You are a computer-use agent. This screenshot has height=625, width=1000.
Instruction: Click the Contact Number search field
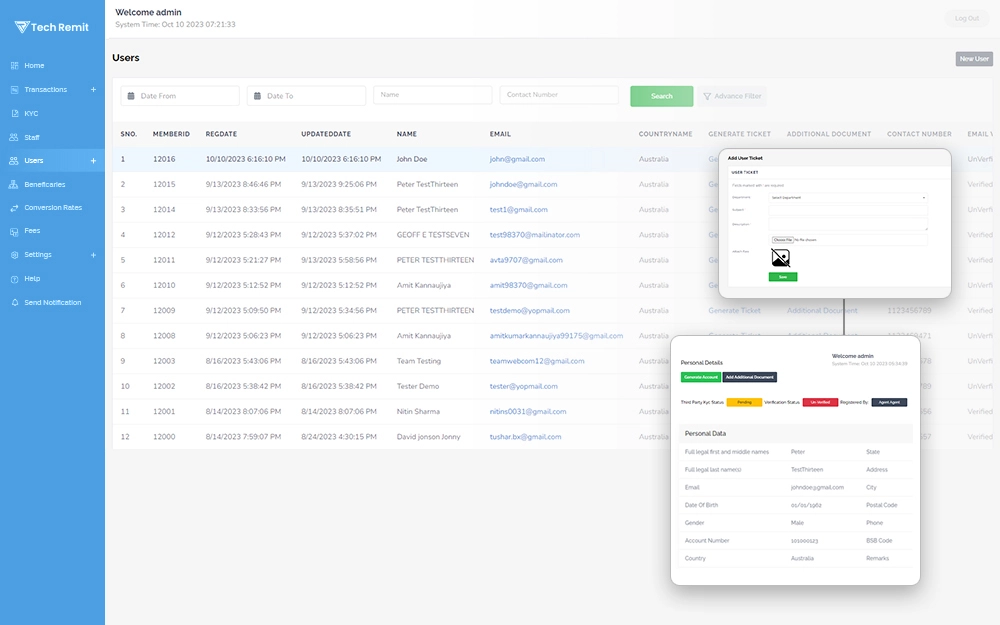pos(559,95)
